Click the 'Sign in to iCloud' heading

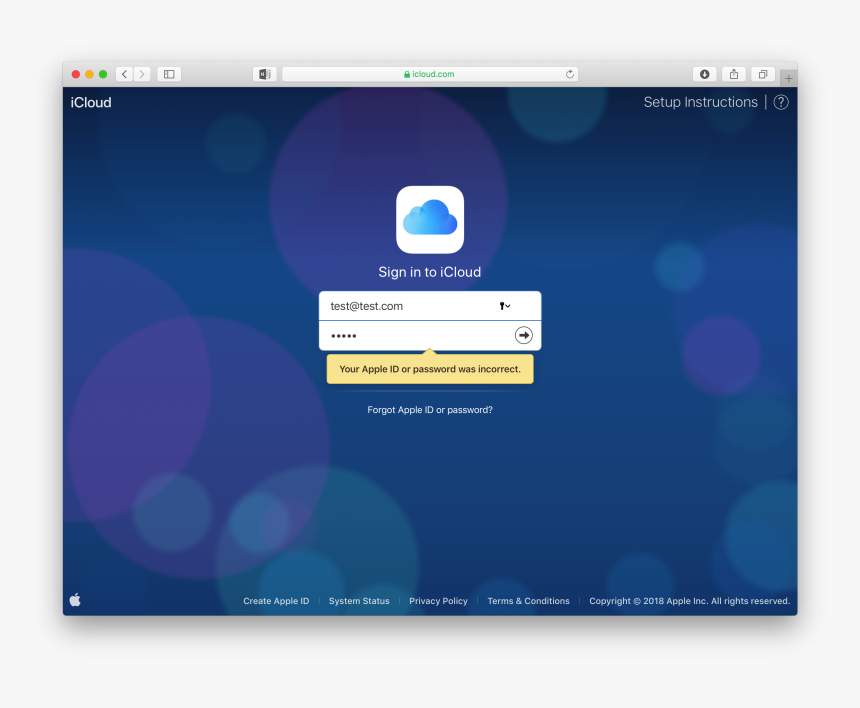point(430,272)
